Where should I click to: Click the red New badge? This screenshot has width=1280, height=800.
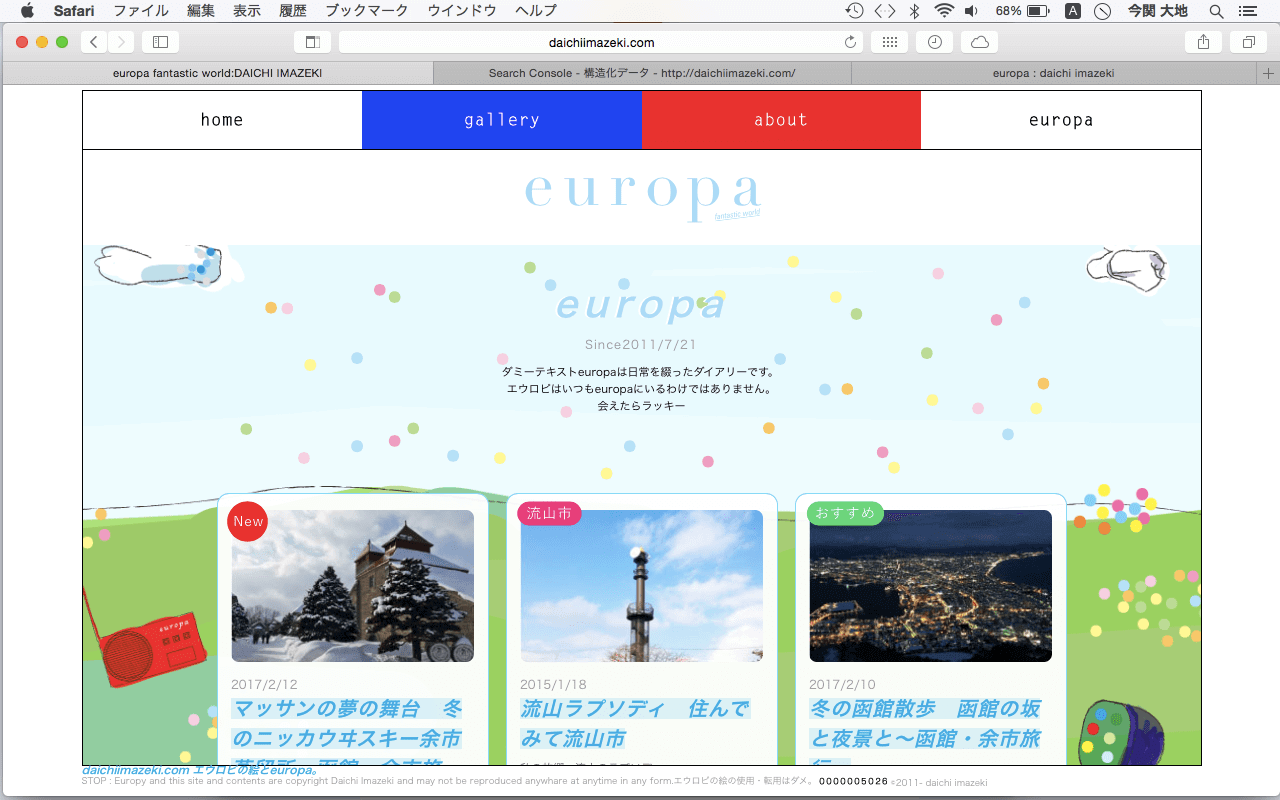point(248,521)
